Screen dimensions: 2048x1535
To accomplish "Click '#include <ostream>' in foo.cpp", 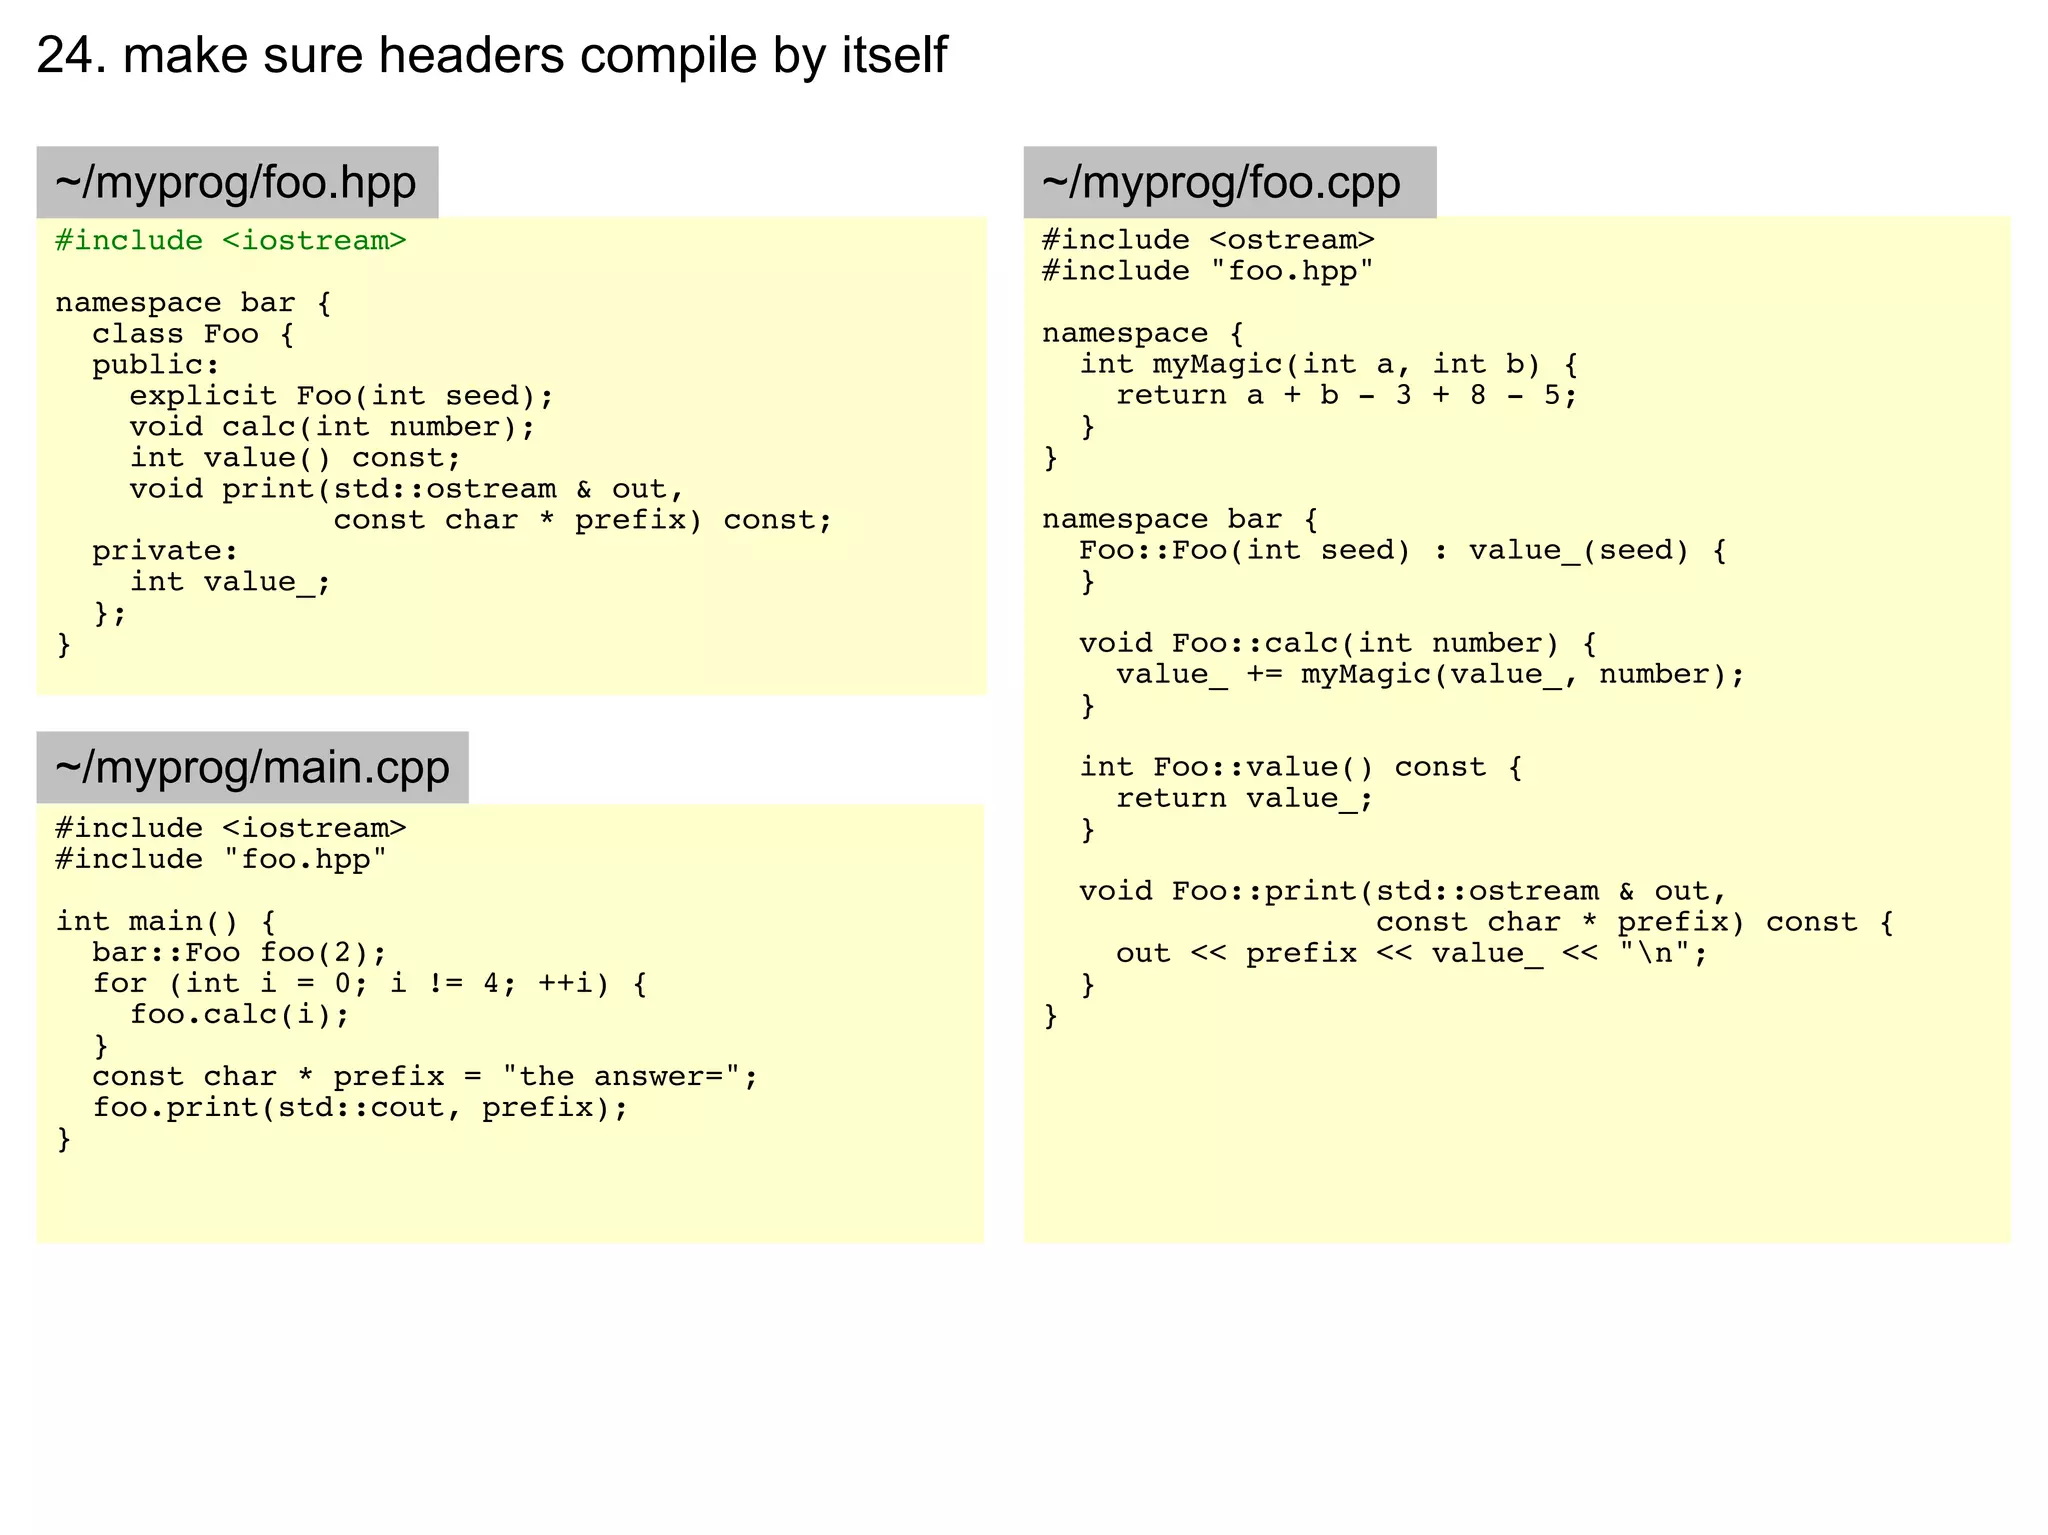I will click(1208, 240).
